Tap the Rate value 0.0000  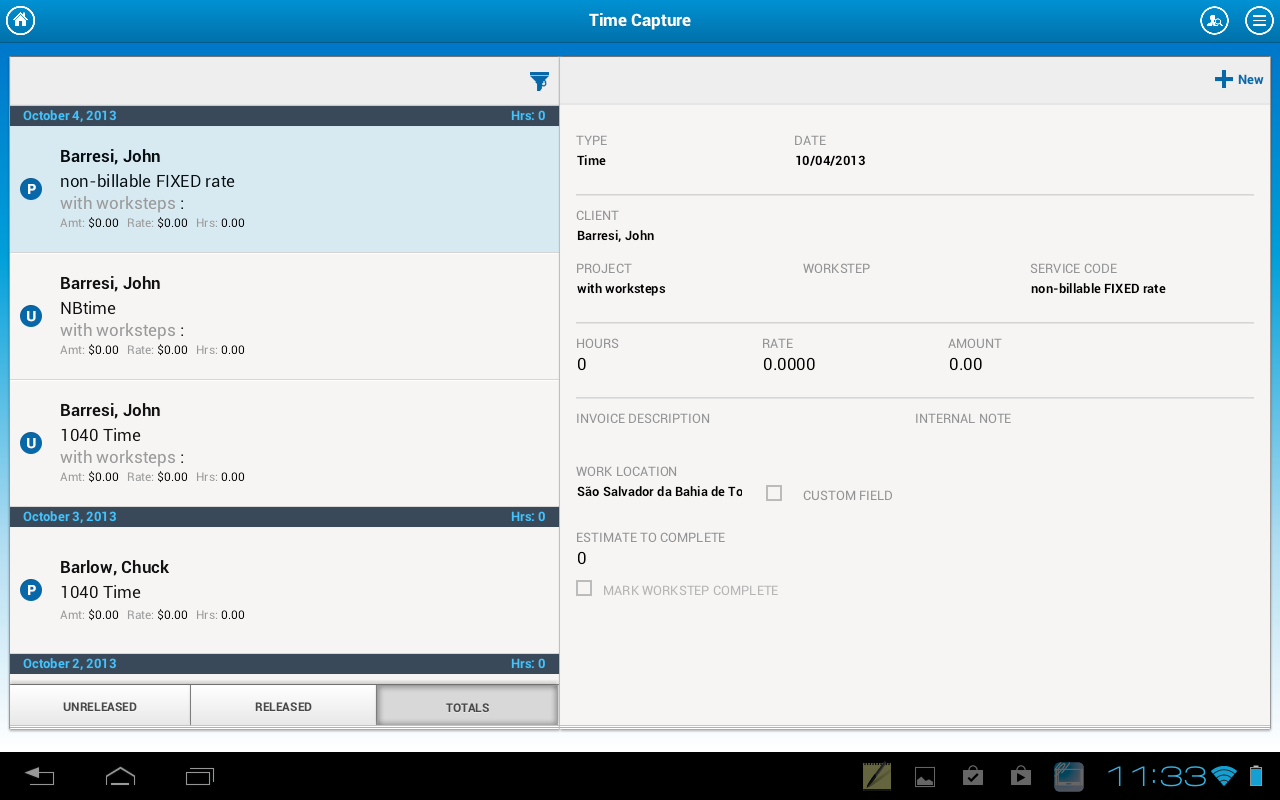(789, 364)
